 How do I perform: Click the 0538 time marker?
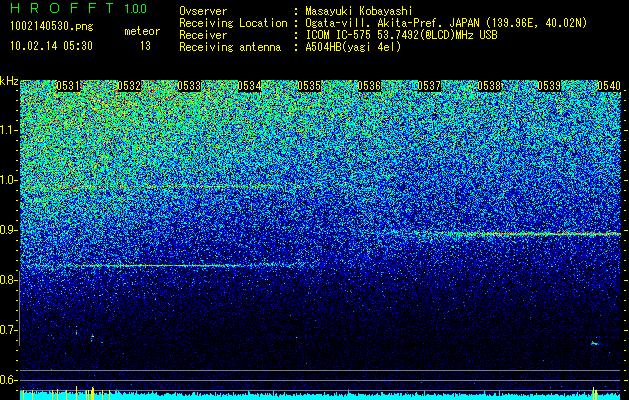pyautogui.click(x=489, y=86)
